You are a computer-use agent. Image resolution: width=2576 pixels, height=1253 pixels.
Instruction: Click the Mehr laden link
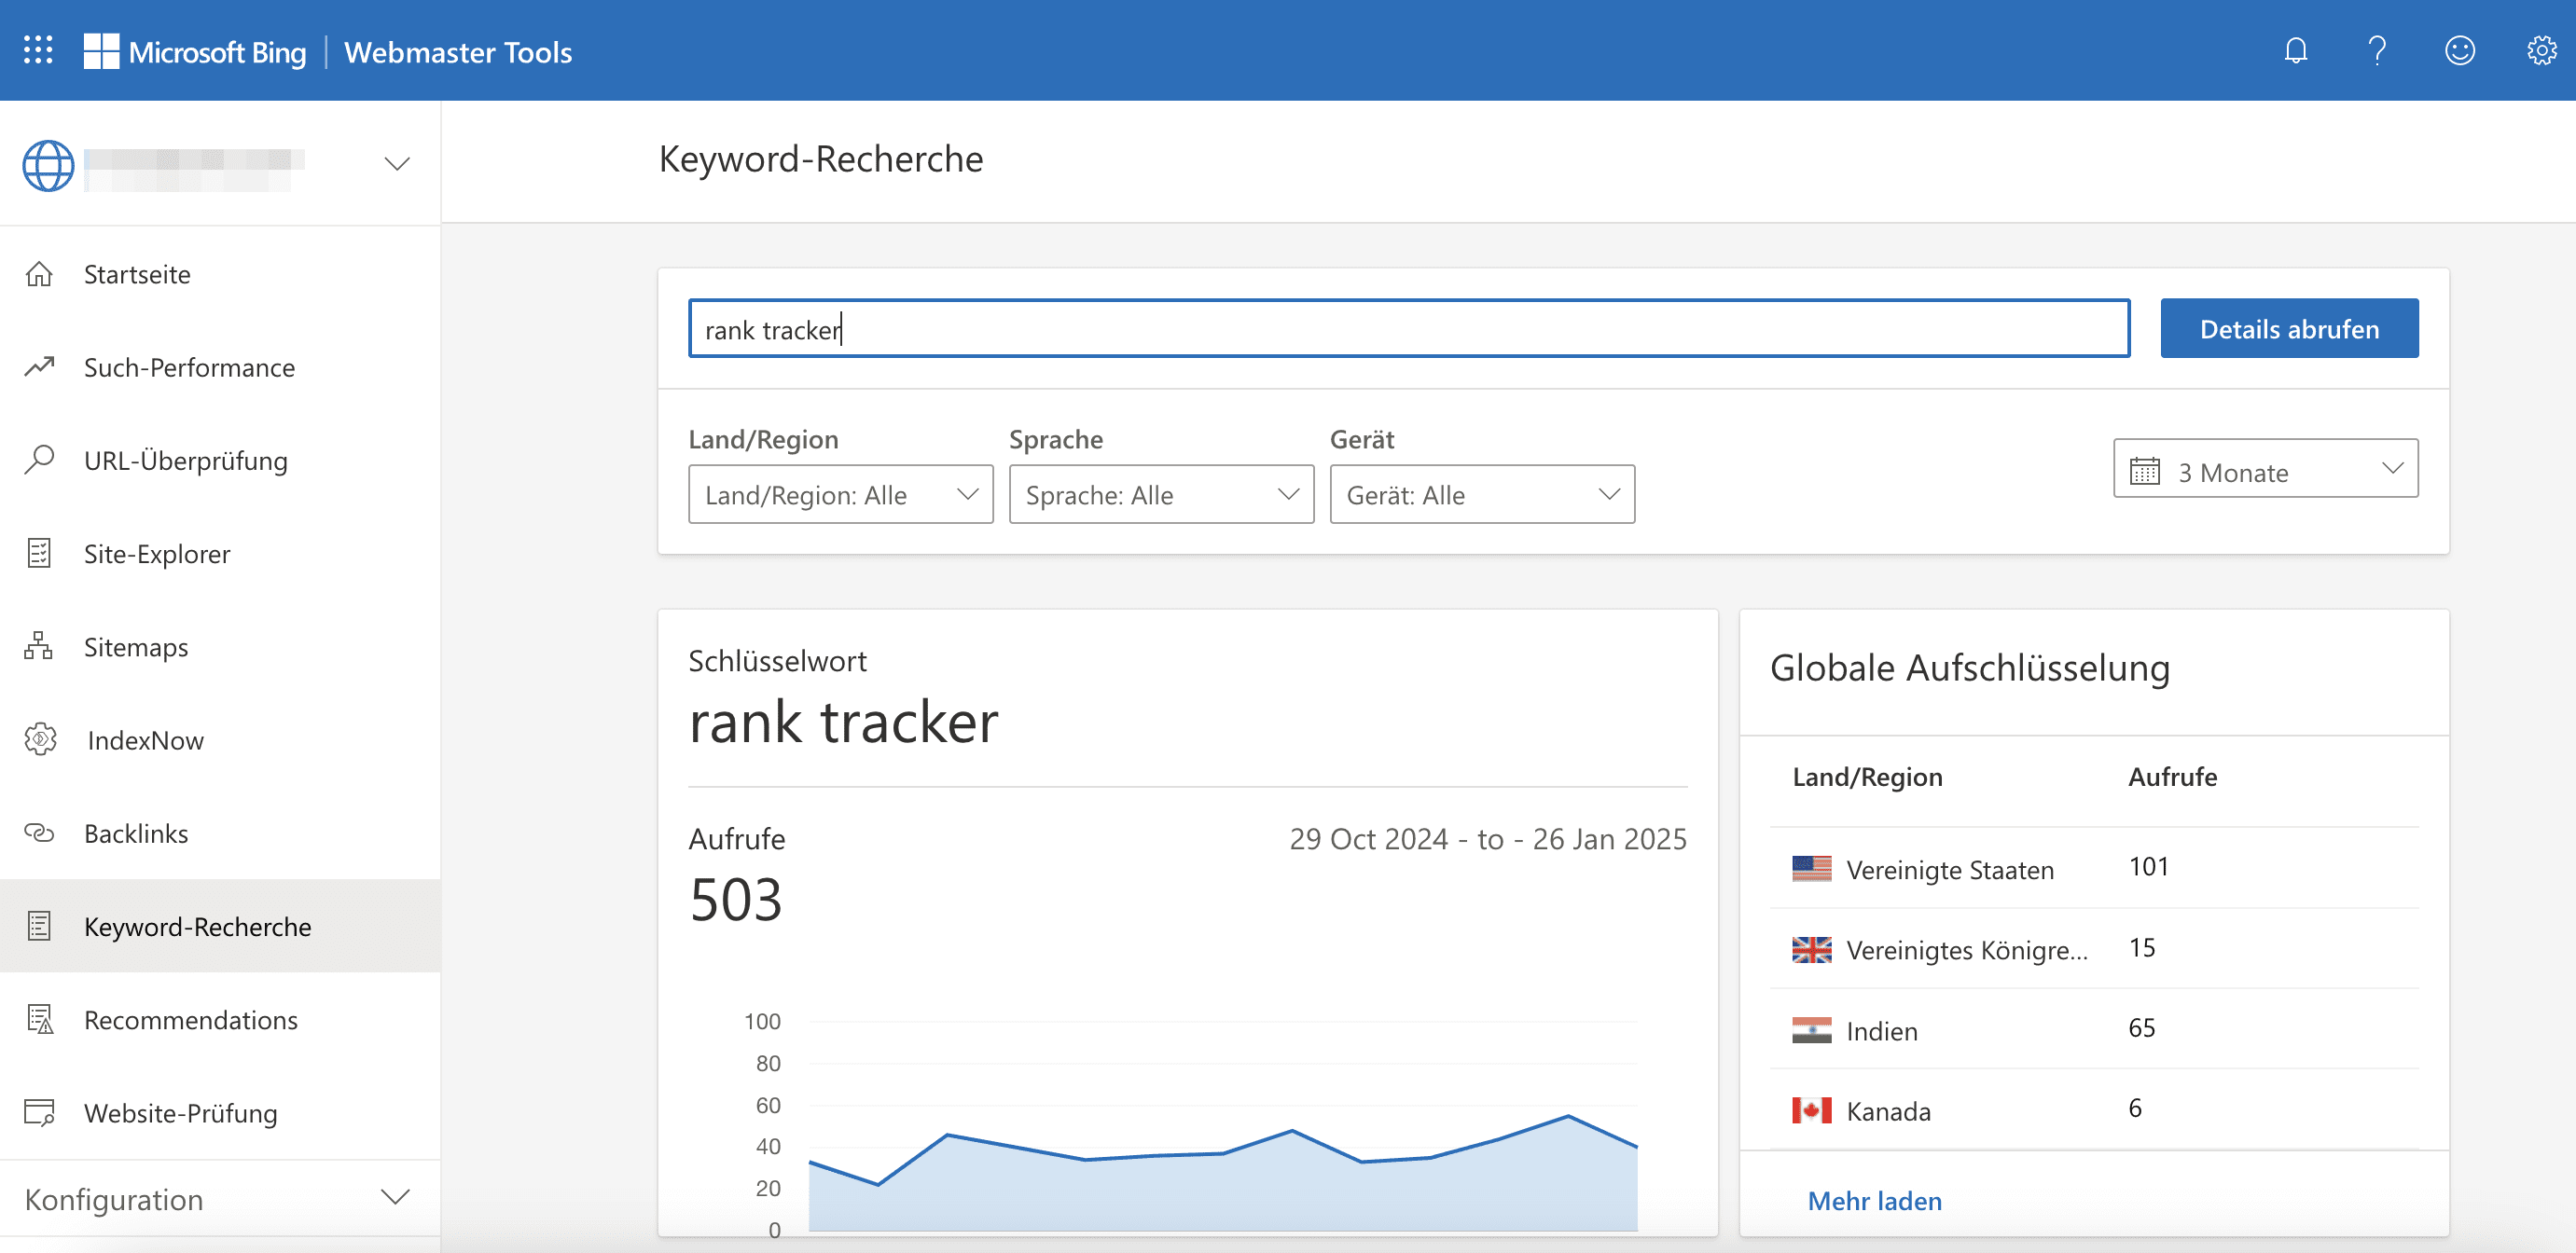[x=1874, y=1200]
